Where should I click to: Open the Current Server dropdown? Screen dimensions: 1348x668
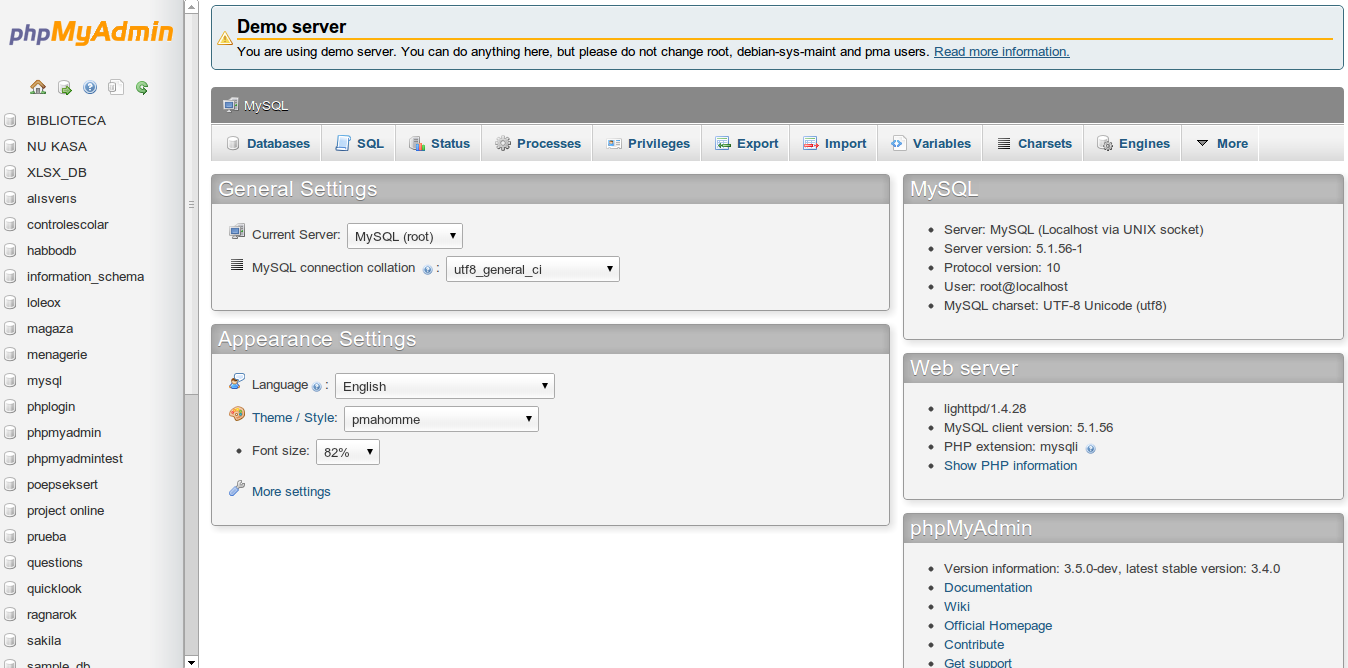click(405, 236)
